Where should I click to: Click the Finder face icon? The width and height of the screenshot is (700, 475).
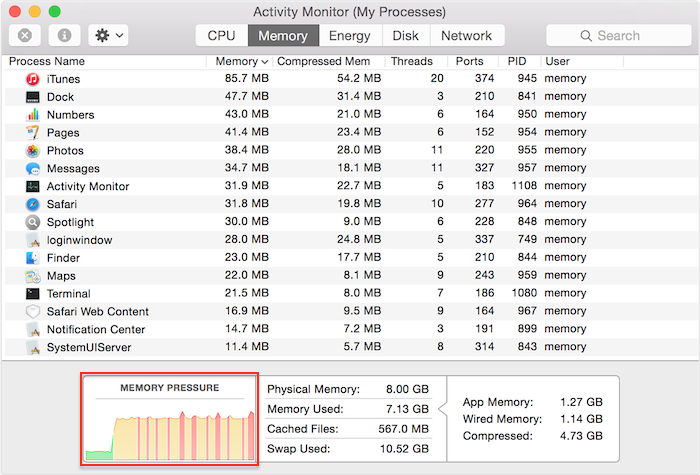(x=33, y=258)
